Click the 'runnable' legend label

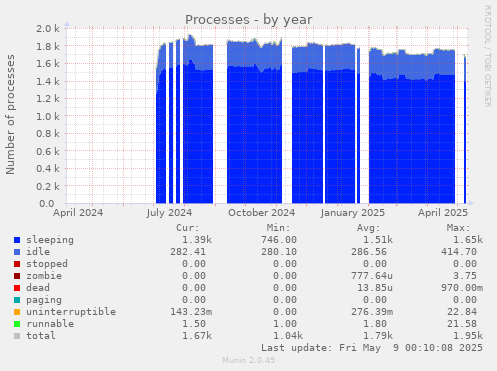pos(50,324)
